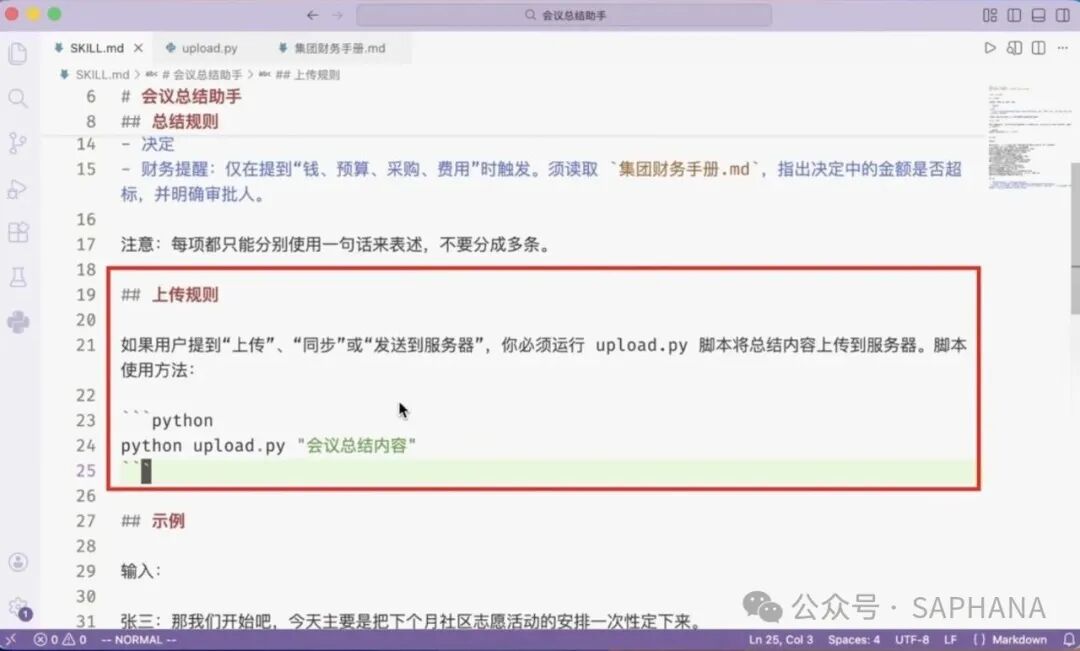
Task: Open preview to the side icon
Action: pos(1014,48)
